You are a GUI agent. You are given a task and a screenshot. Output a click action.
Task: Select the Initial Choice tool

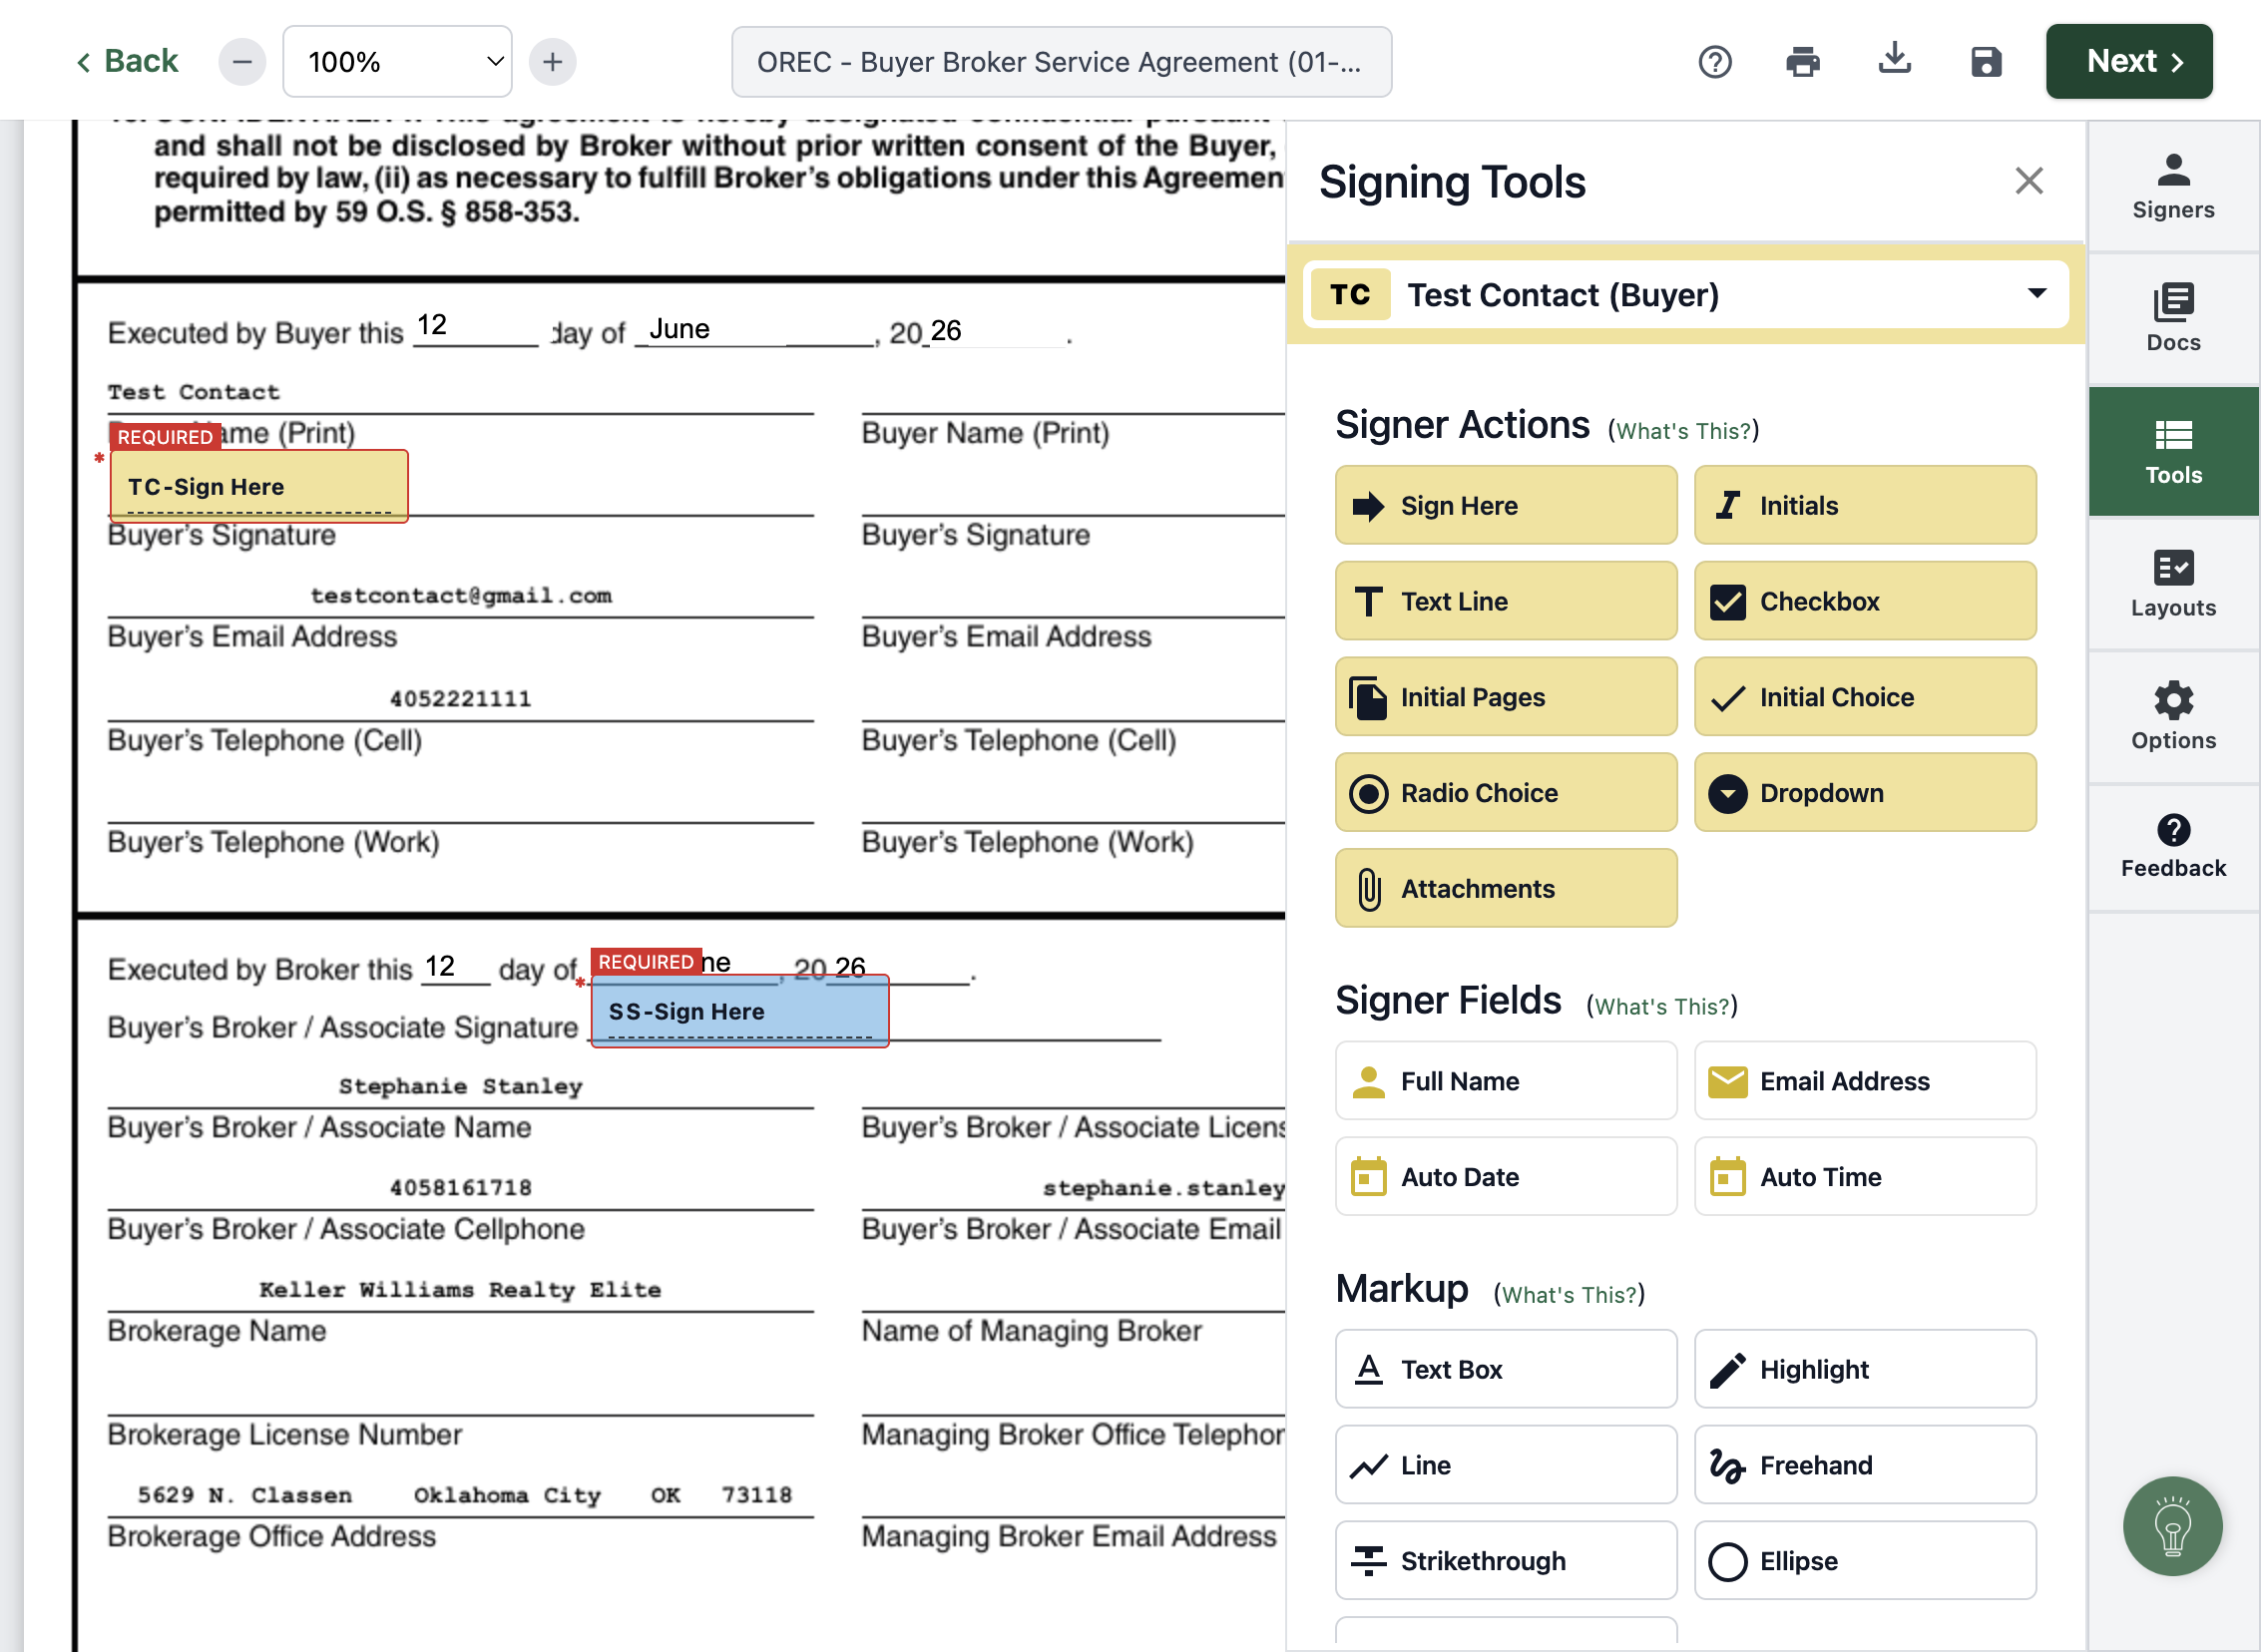pos(1865,697)
